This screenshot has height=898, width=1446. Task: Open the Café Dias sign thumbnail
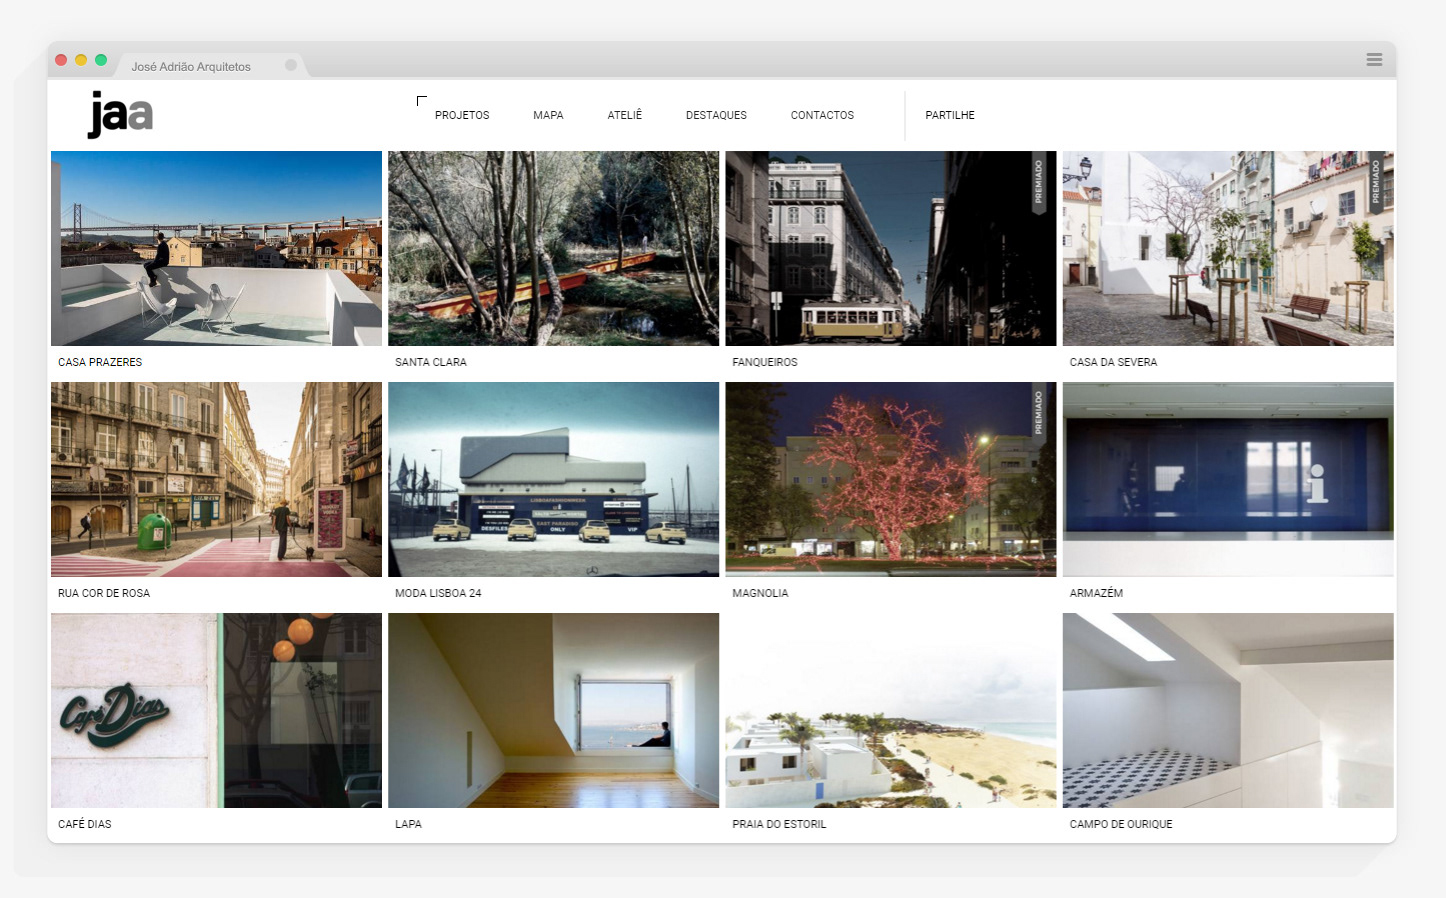(x=216, y=710)
